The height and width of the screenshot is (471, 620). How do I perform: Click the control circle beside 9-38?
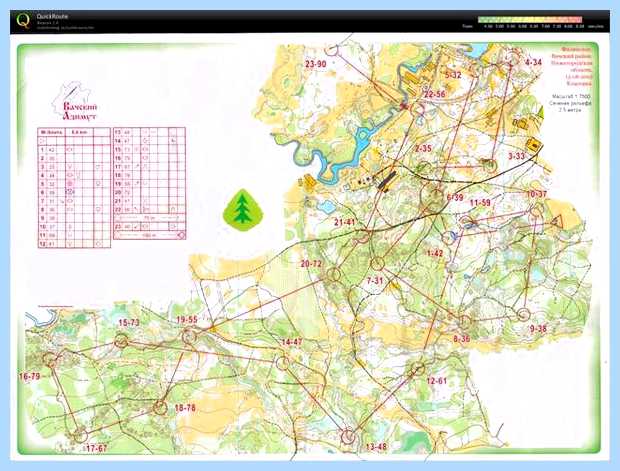coord(524,314)
